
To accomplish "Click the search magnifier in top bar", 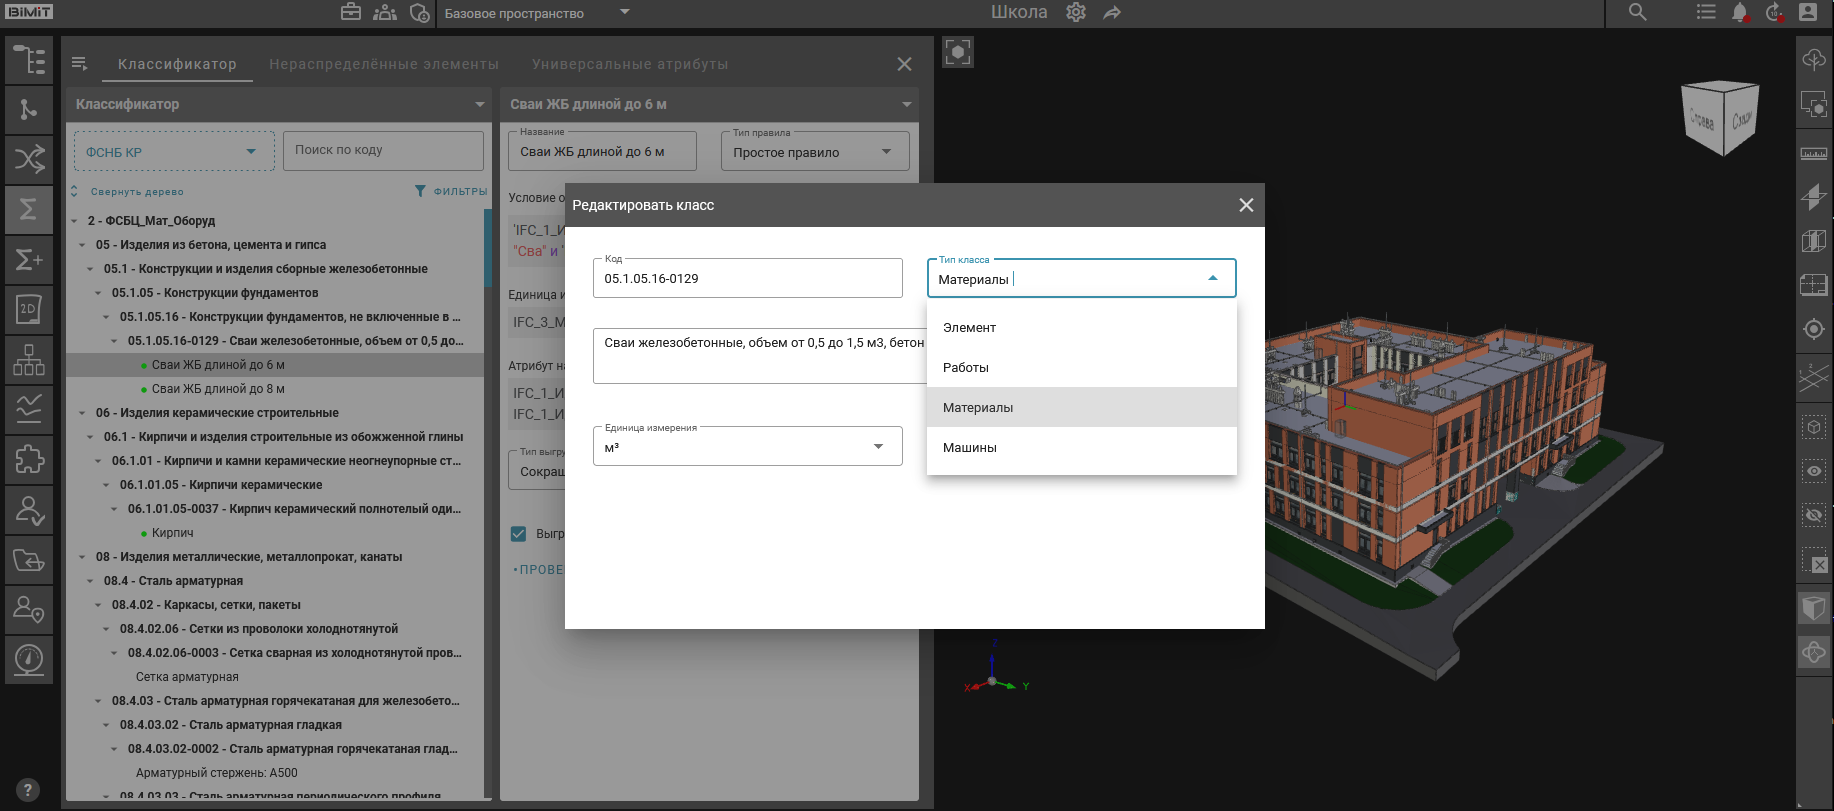I will pos(1637,12).
